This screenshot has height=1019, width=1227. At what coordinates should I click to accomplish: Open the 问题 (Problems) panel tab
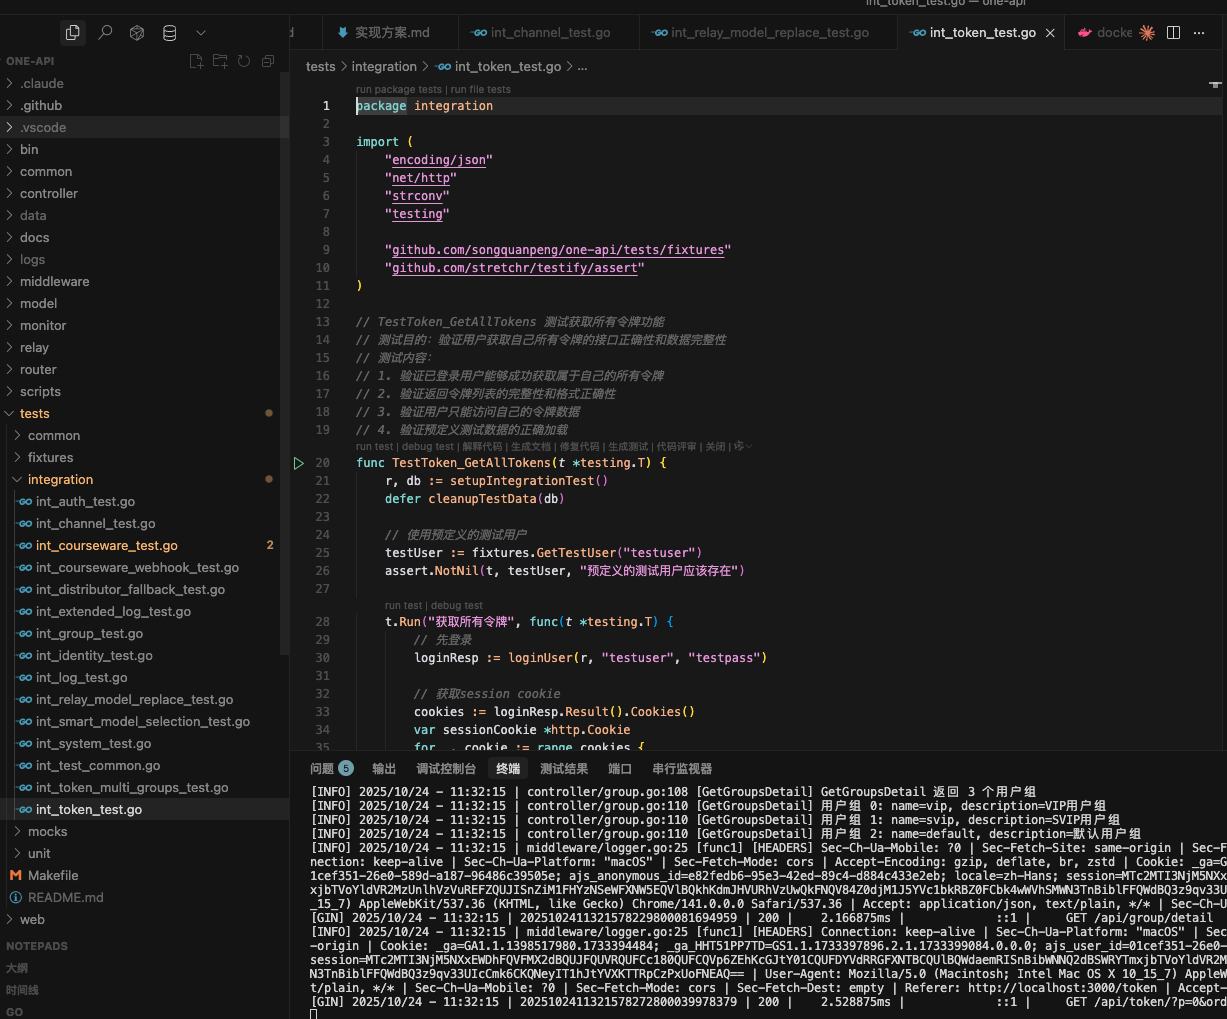(x=322, y=769)
